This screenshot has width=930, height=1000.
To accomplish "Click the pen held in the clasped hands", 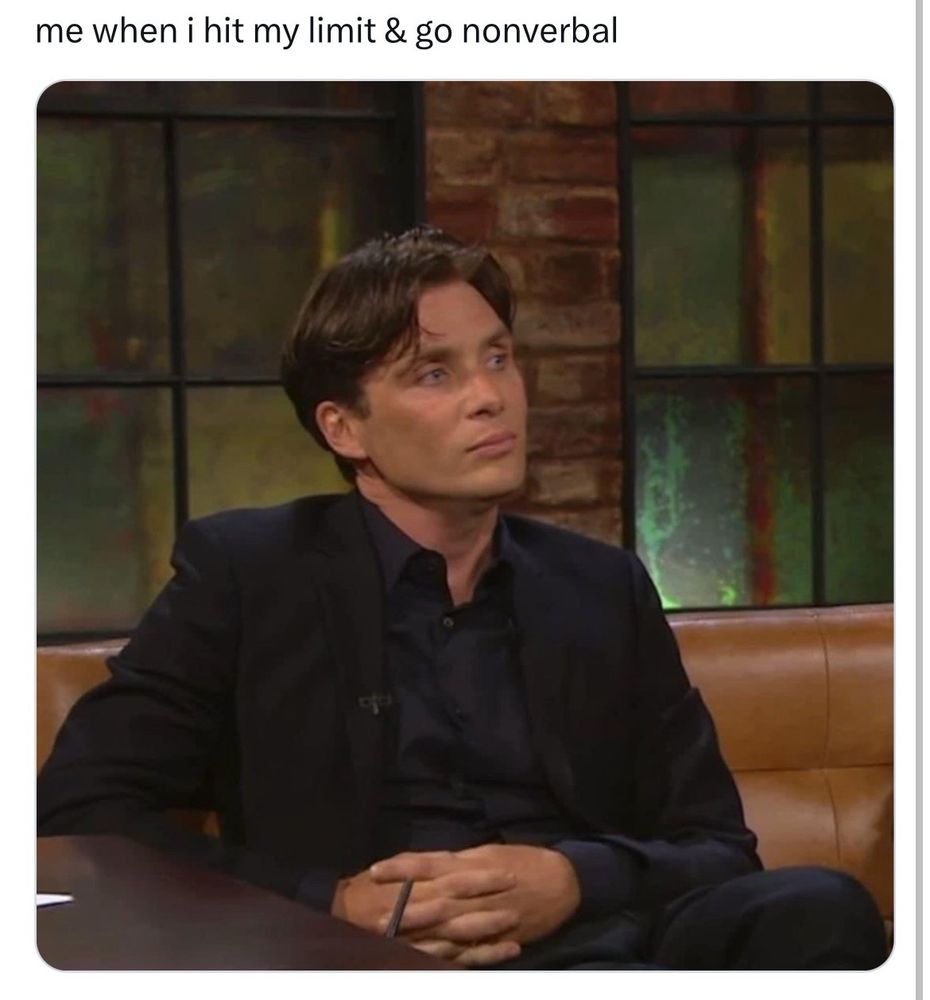I will click(399, 907).
